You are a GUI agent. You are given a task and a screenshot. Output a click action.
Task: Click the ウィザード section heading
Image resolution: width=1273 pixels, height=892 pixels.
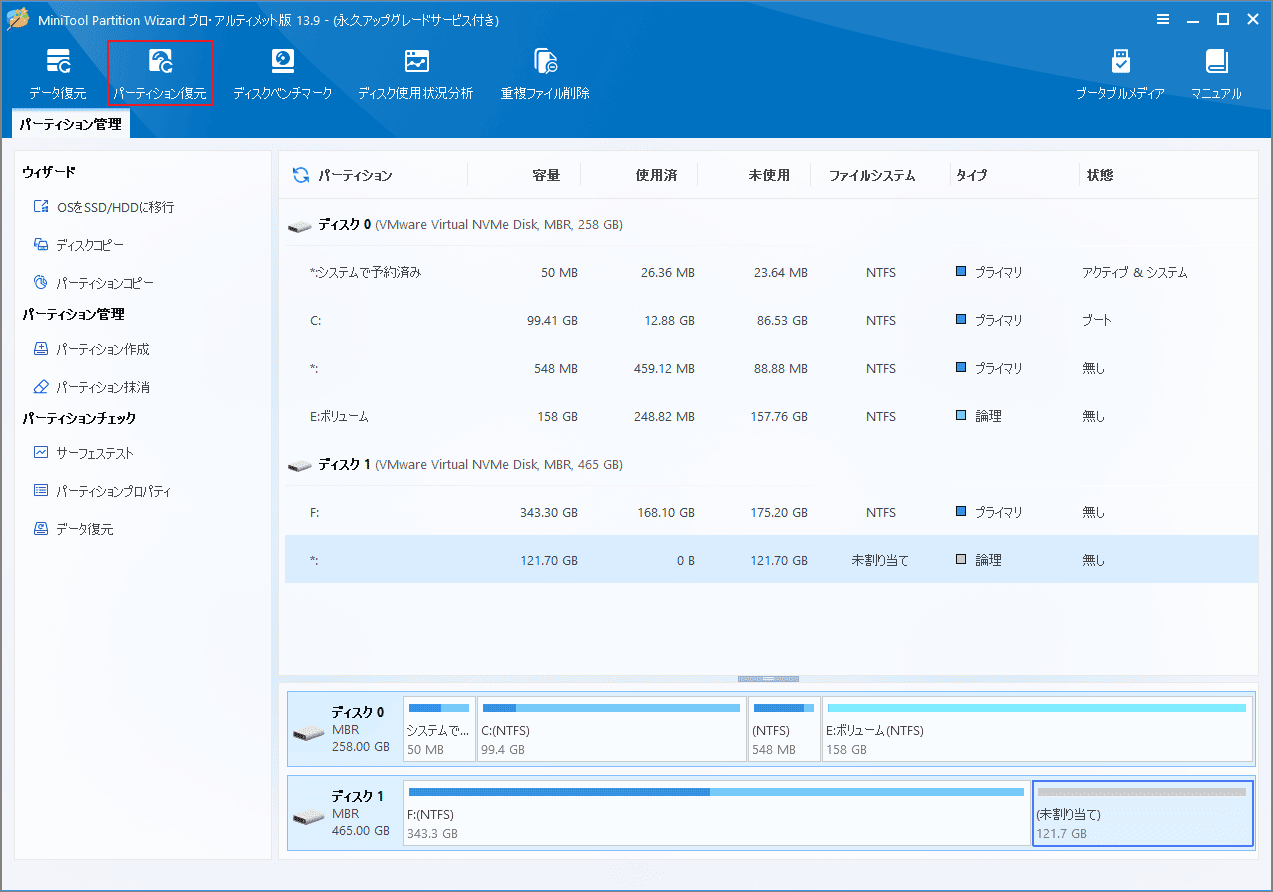click(50, 172)
